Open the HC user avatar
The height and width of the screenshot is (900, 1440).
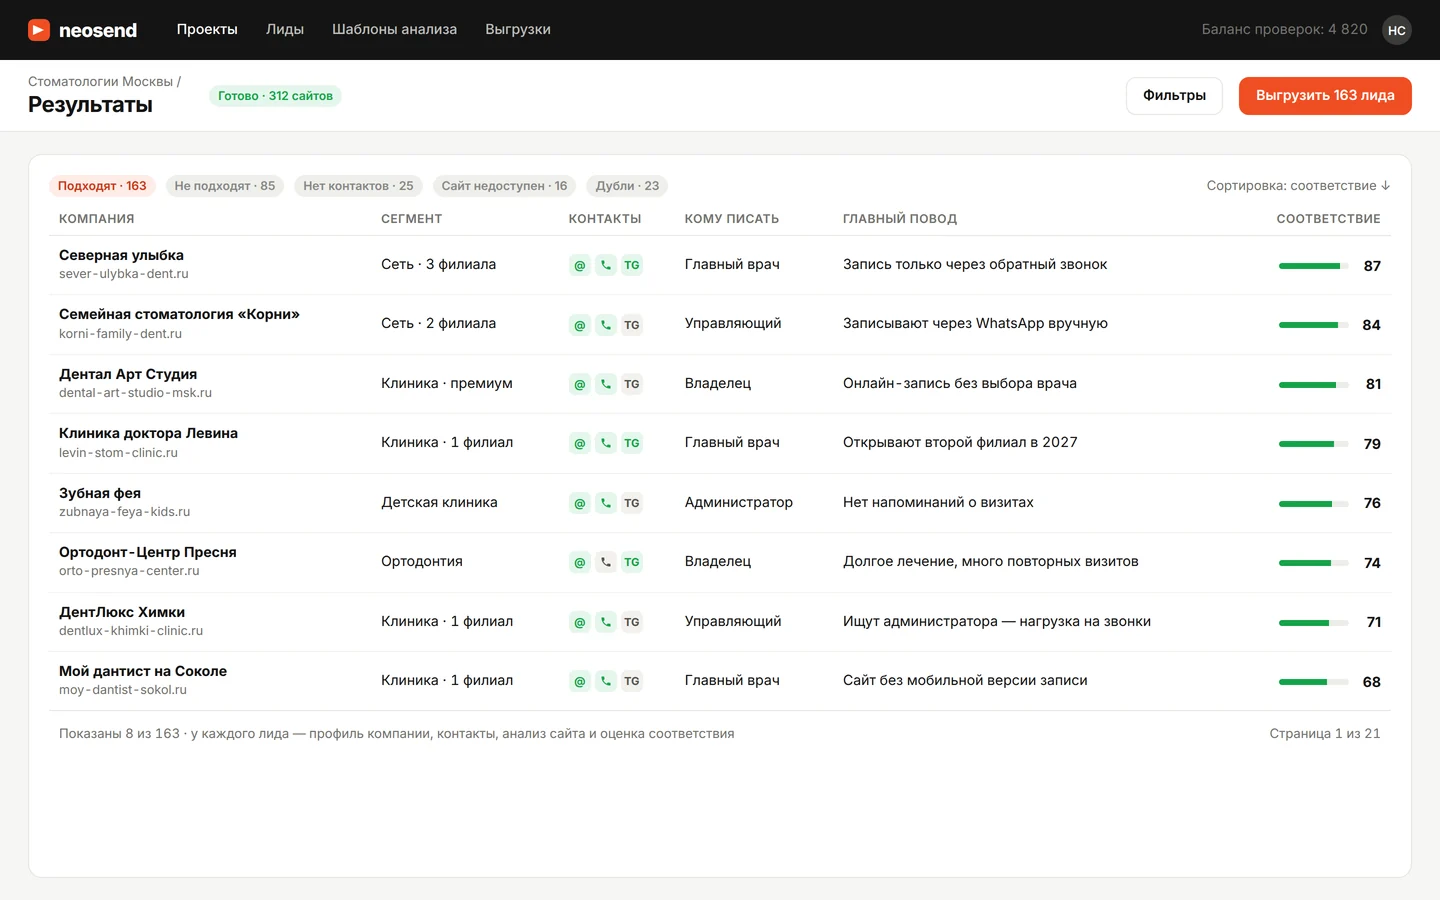pos(1397,30)
